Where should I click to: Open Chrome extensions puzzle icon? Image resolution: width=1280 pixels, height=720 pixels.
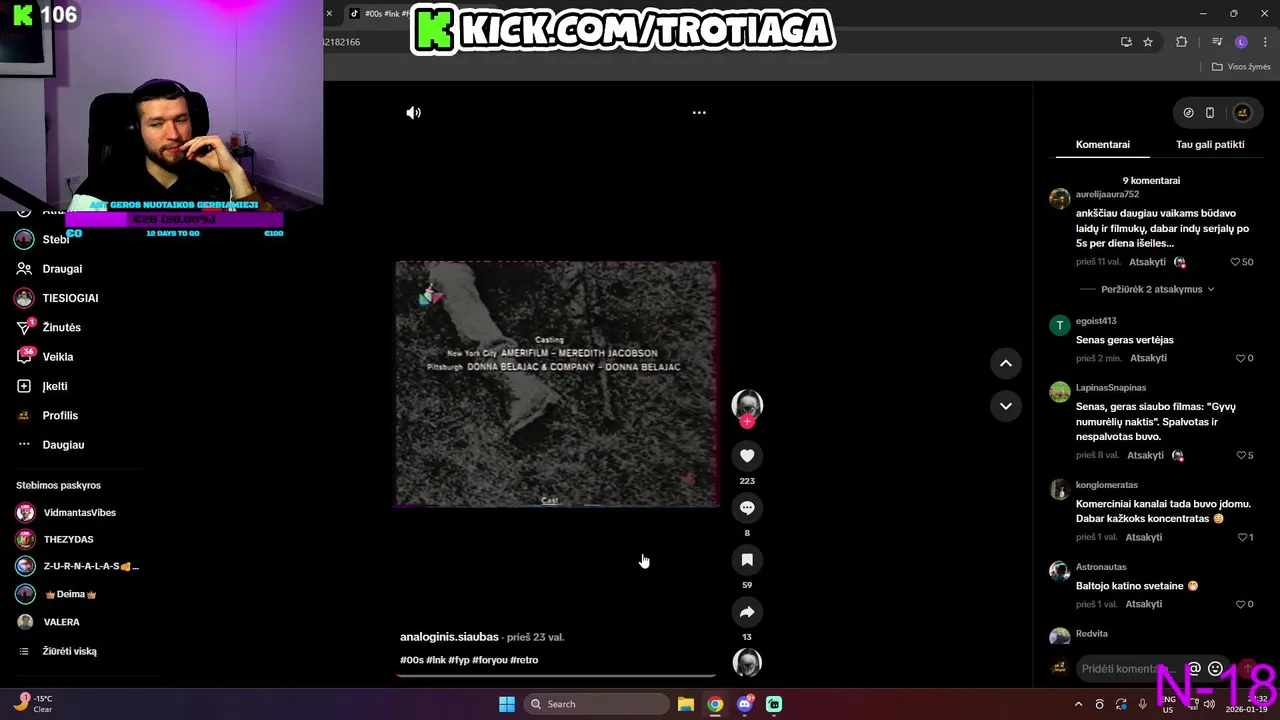[x=1182, y=42]
